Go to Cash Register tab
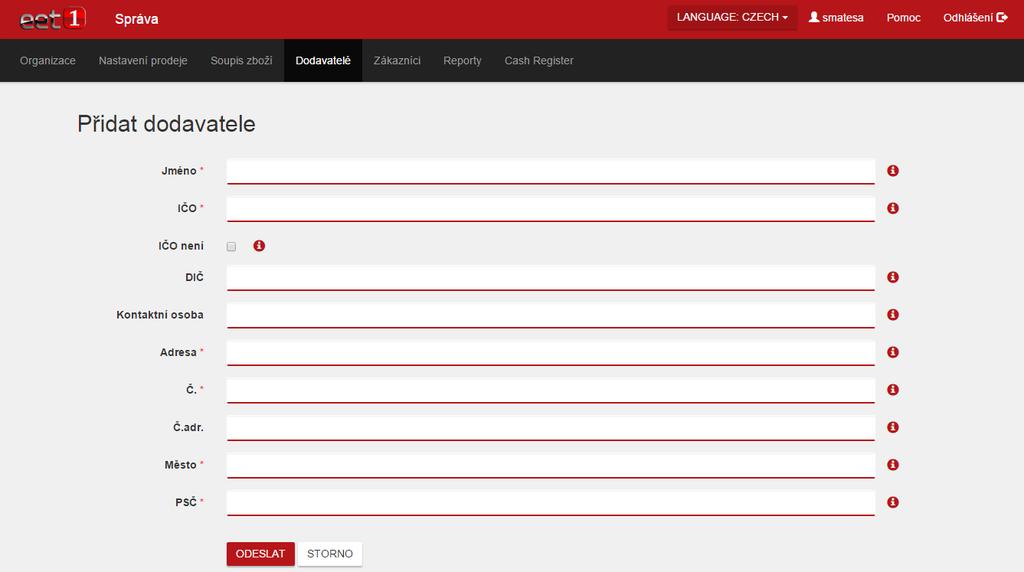Image resolution: width=1024 pixels, height=572 pixels. [x=539, y=61]
